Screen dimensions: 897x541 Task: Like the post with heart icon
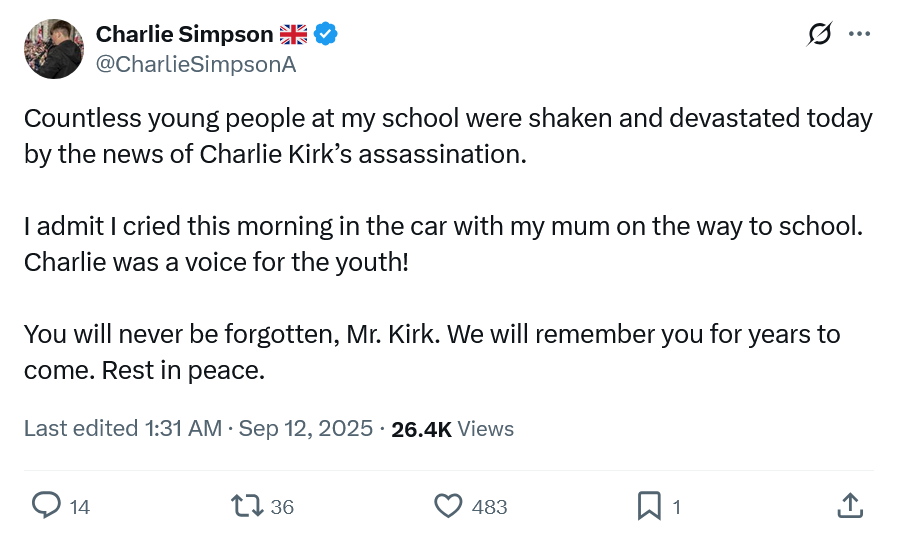pyautogui.click(x=448, y=506)
